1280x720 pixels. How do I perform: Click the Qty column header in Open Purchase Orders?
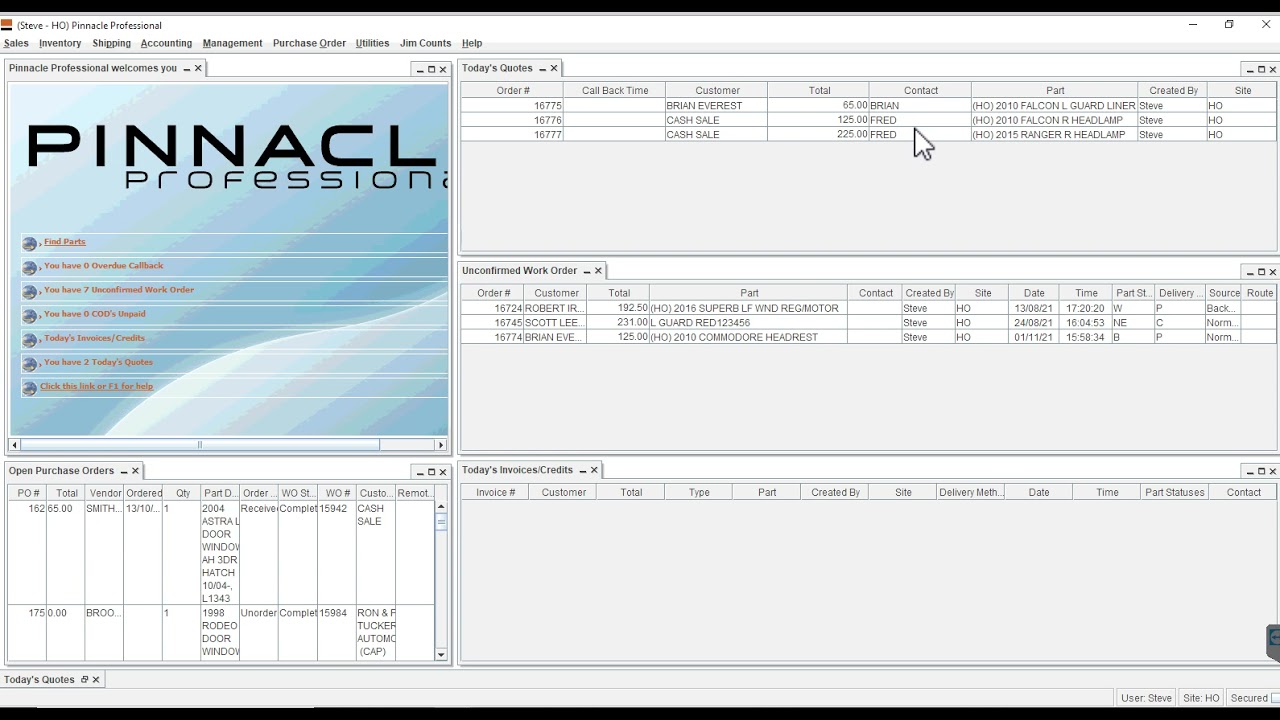tap(183, 493)
